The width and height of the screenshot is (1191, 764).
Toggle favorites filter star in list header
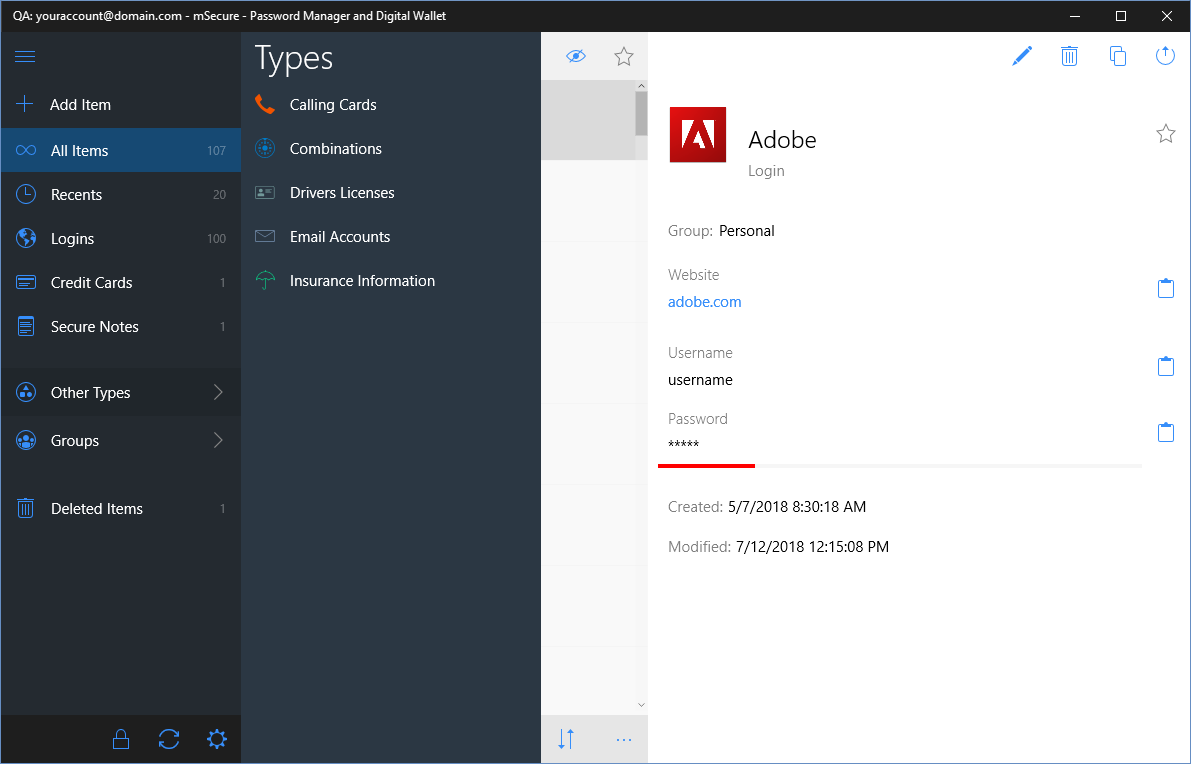[624, 56]
